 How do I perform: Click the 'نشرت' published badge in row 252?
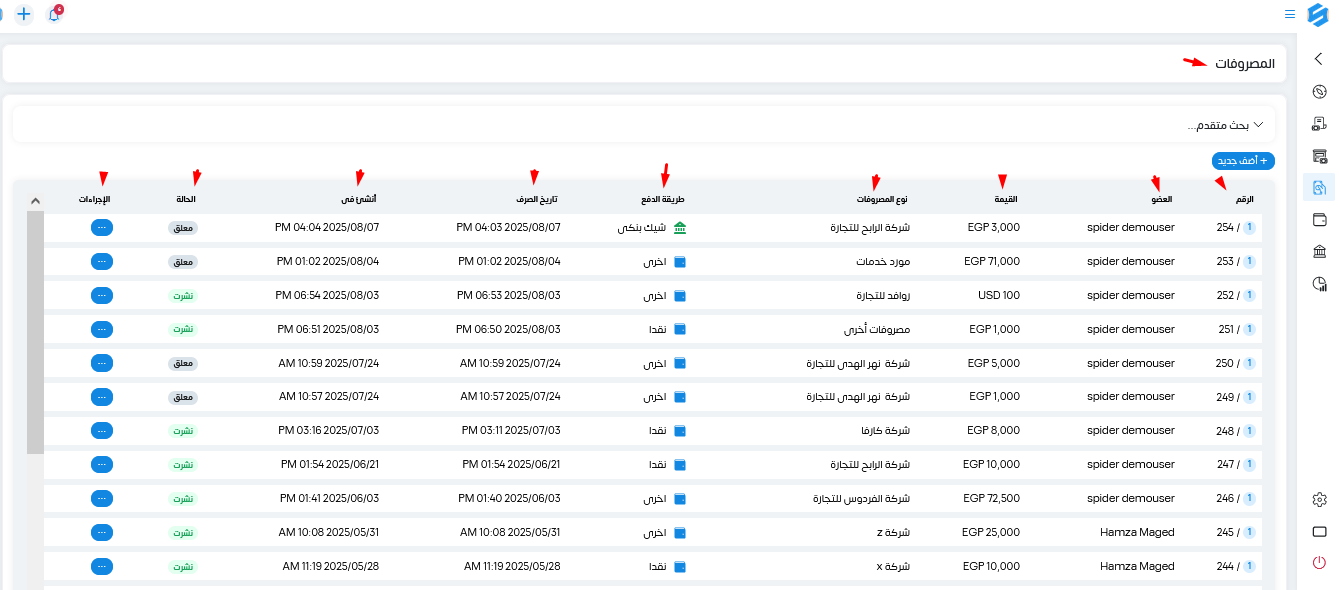pos(183,296)
